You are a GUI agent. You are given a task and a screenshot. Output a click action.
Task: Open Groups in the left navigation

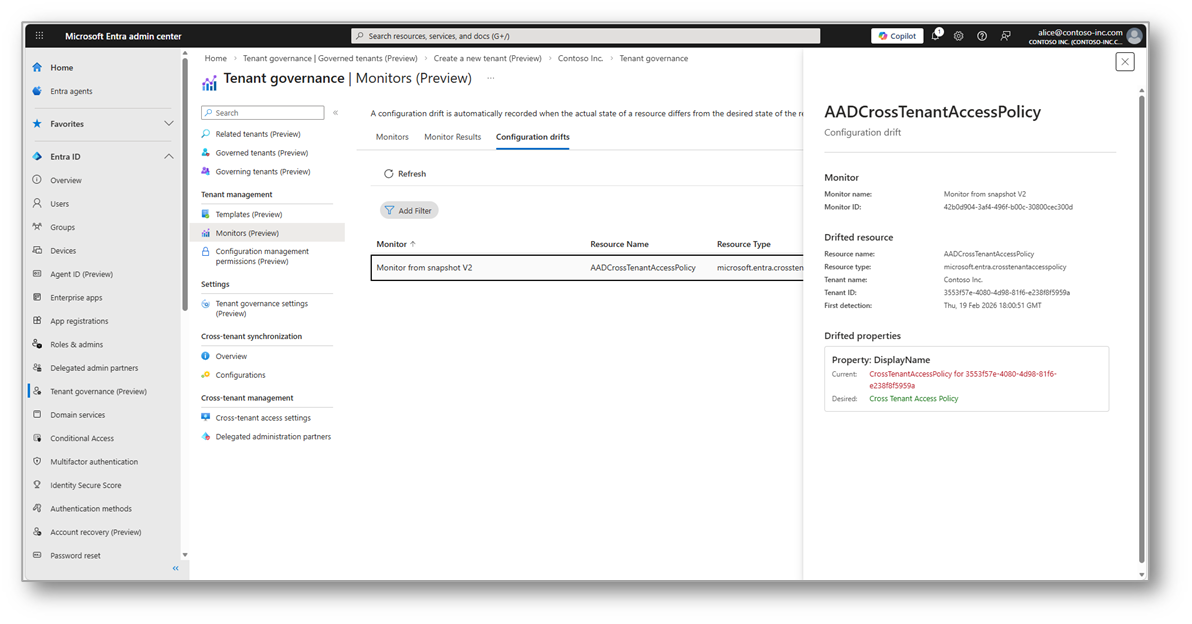62,227
